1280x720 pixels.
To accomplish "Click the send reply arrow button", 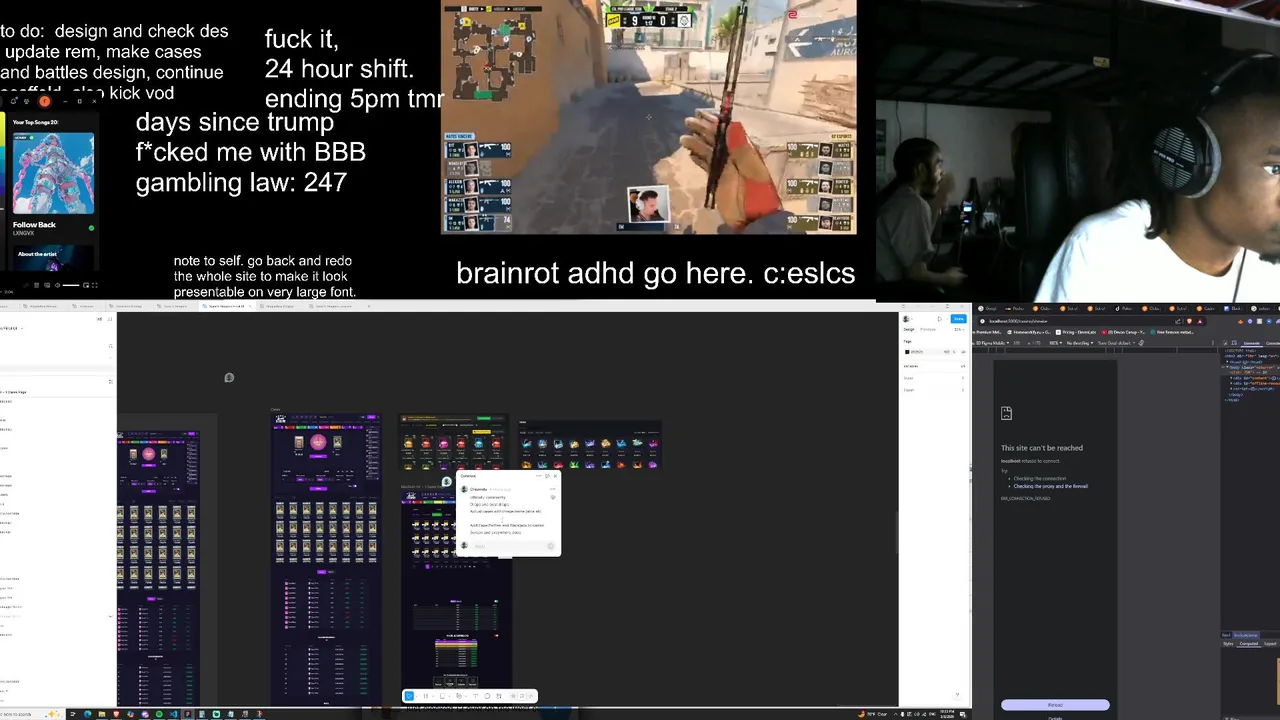I will 551,546.
